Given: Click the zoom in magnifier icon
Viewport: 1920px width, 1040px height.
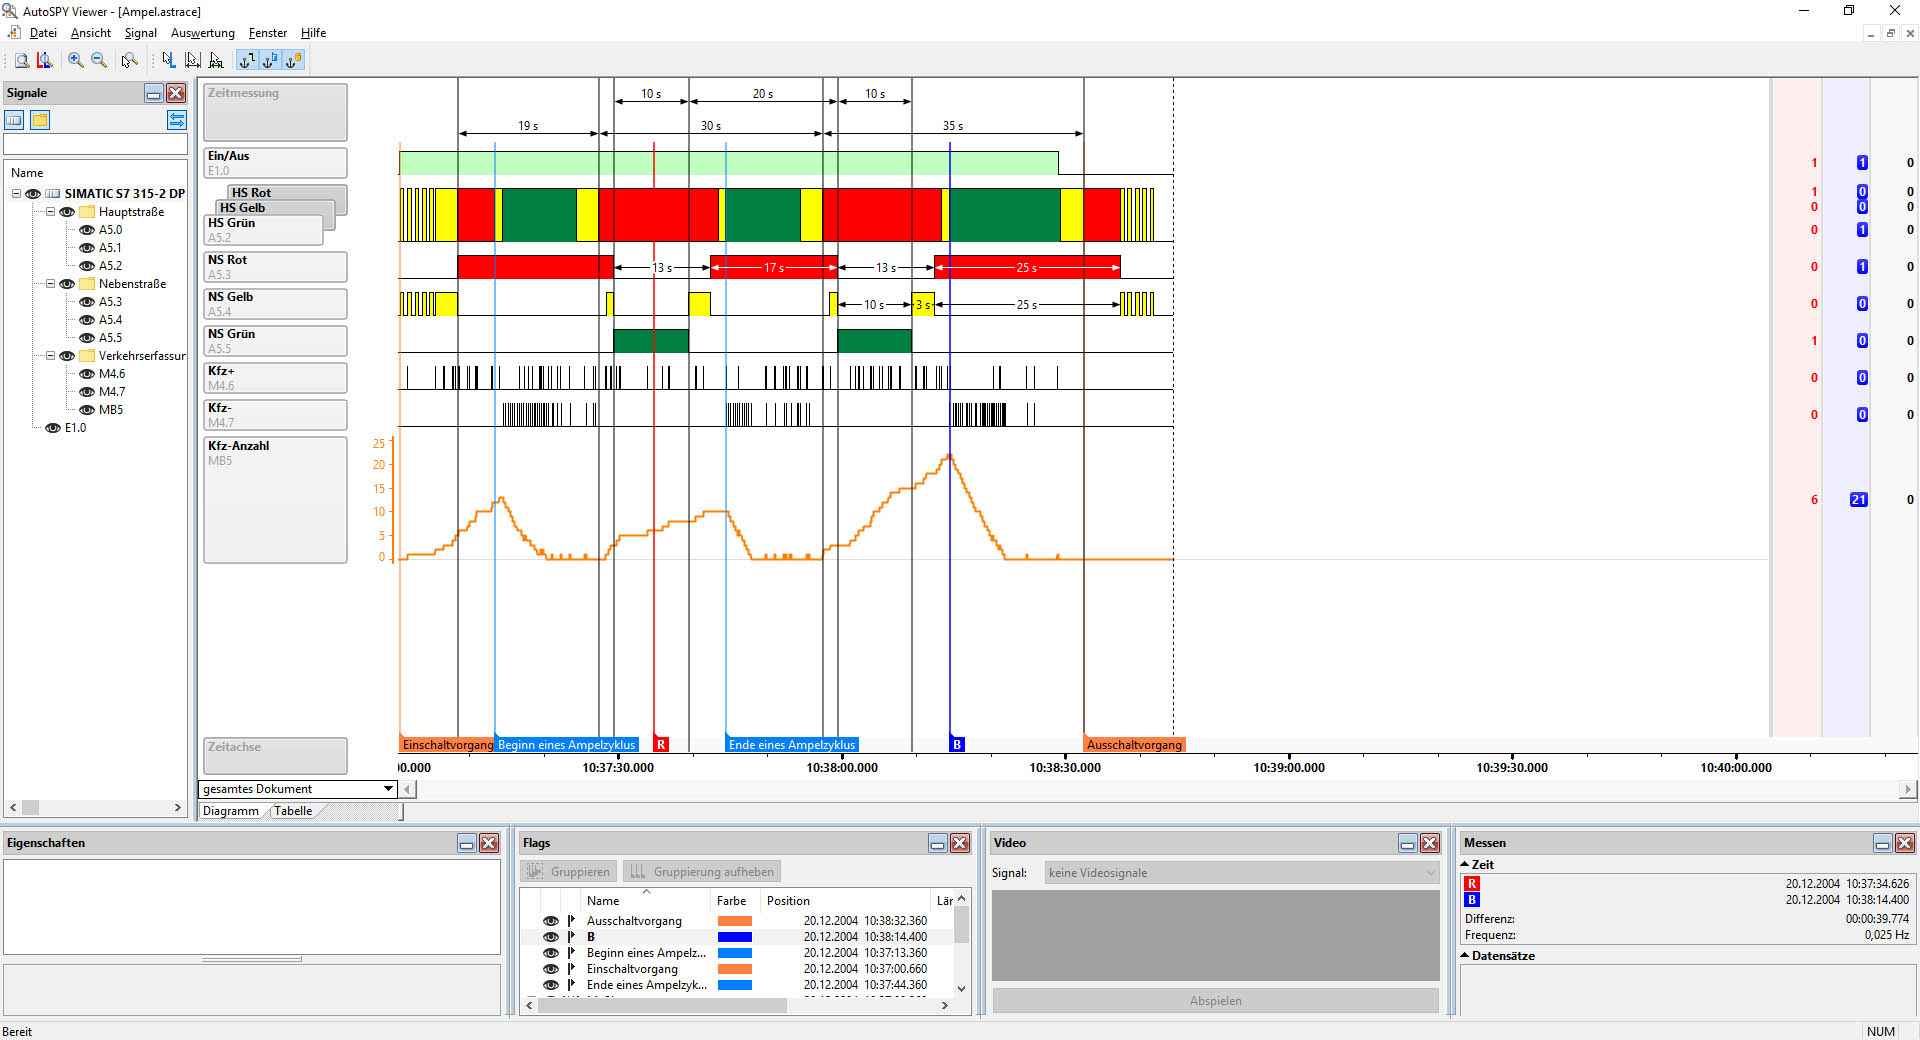Looking at the screenshot, I should click(x=76, y=60).
